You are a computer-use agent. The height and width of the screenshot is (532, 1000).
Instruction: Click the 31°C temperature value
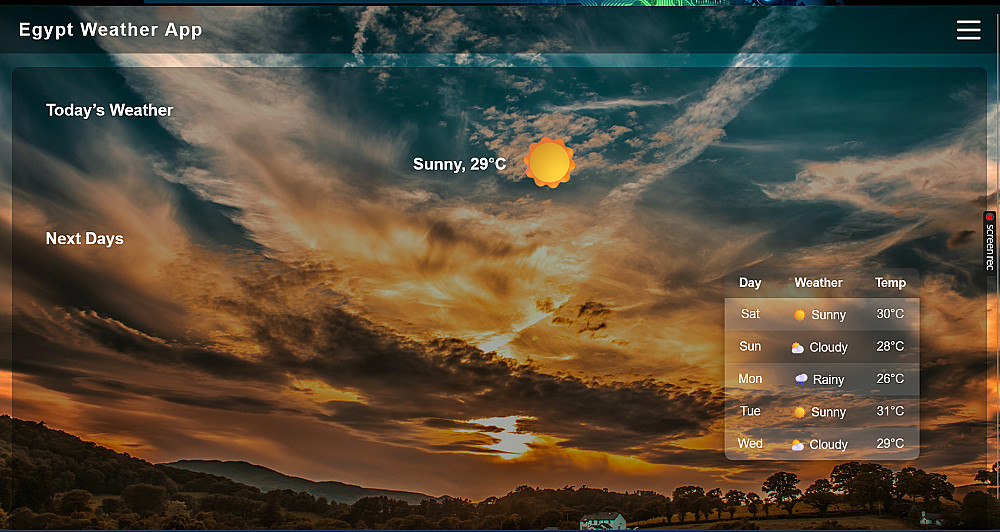pos(890,411)
